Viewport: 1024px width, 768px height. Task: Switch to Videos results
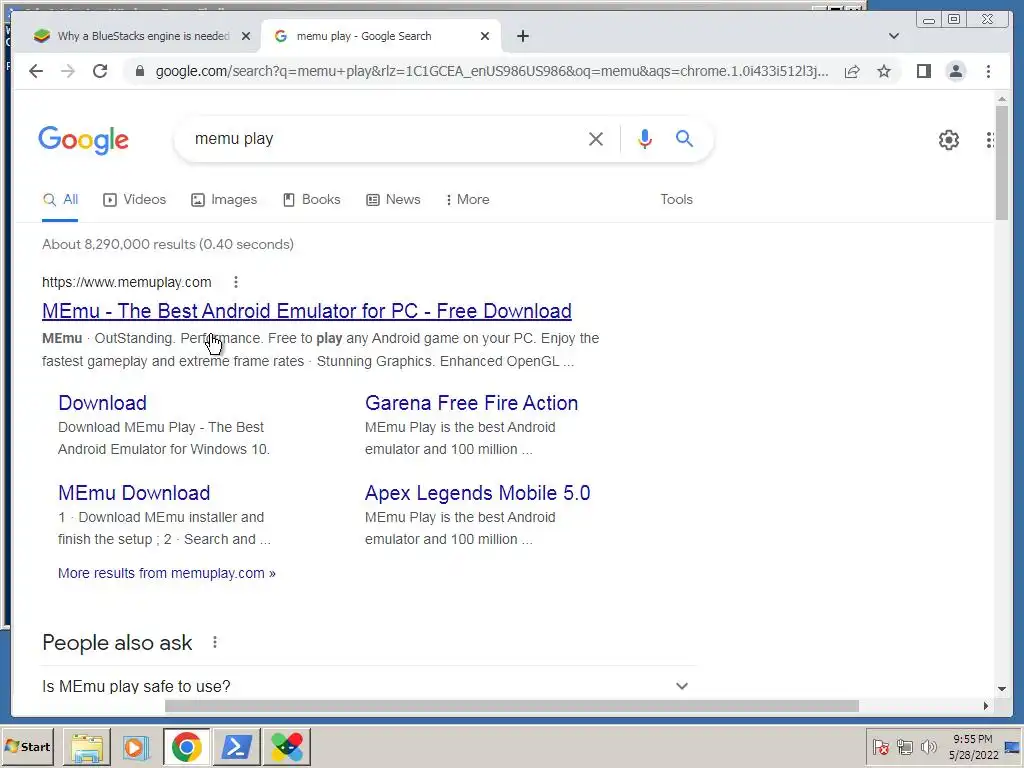click(135, 200)
